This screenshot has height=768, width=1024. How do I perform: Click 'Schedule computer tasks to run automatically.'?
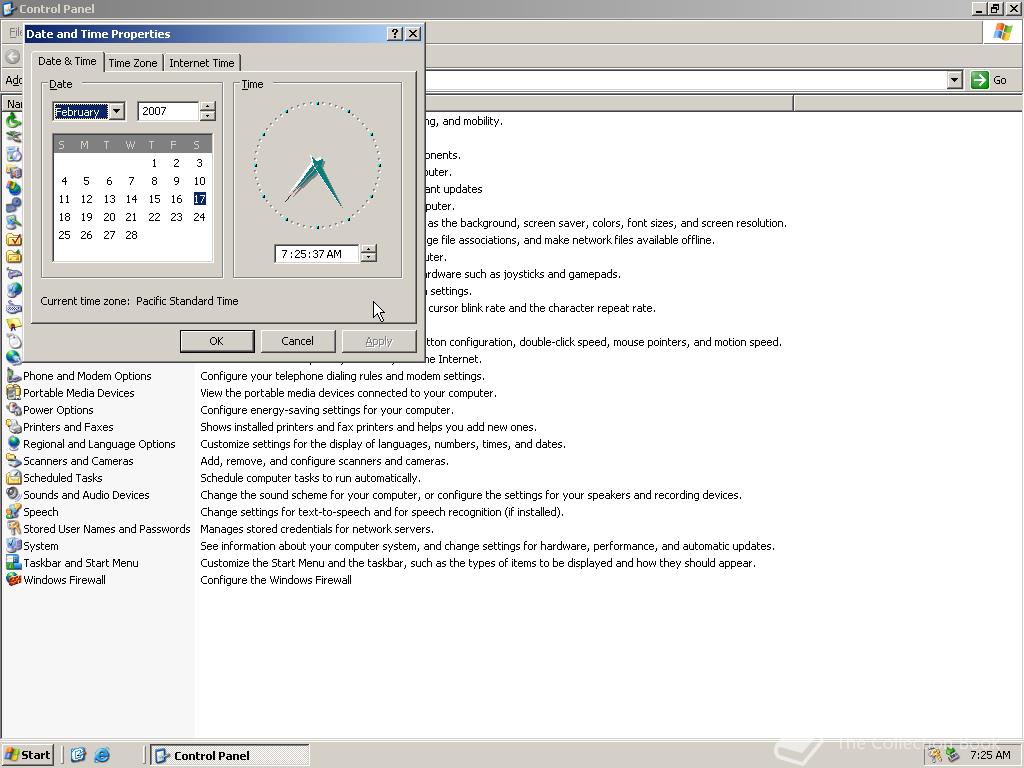[310, 478]
